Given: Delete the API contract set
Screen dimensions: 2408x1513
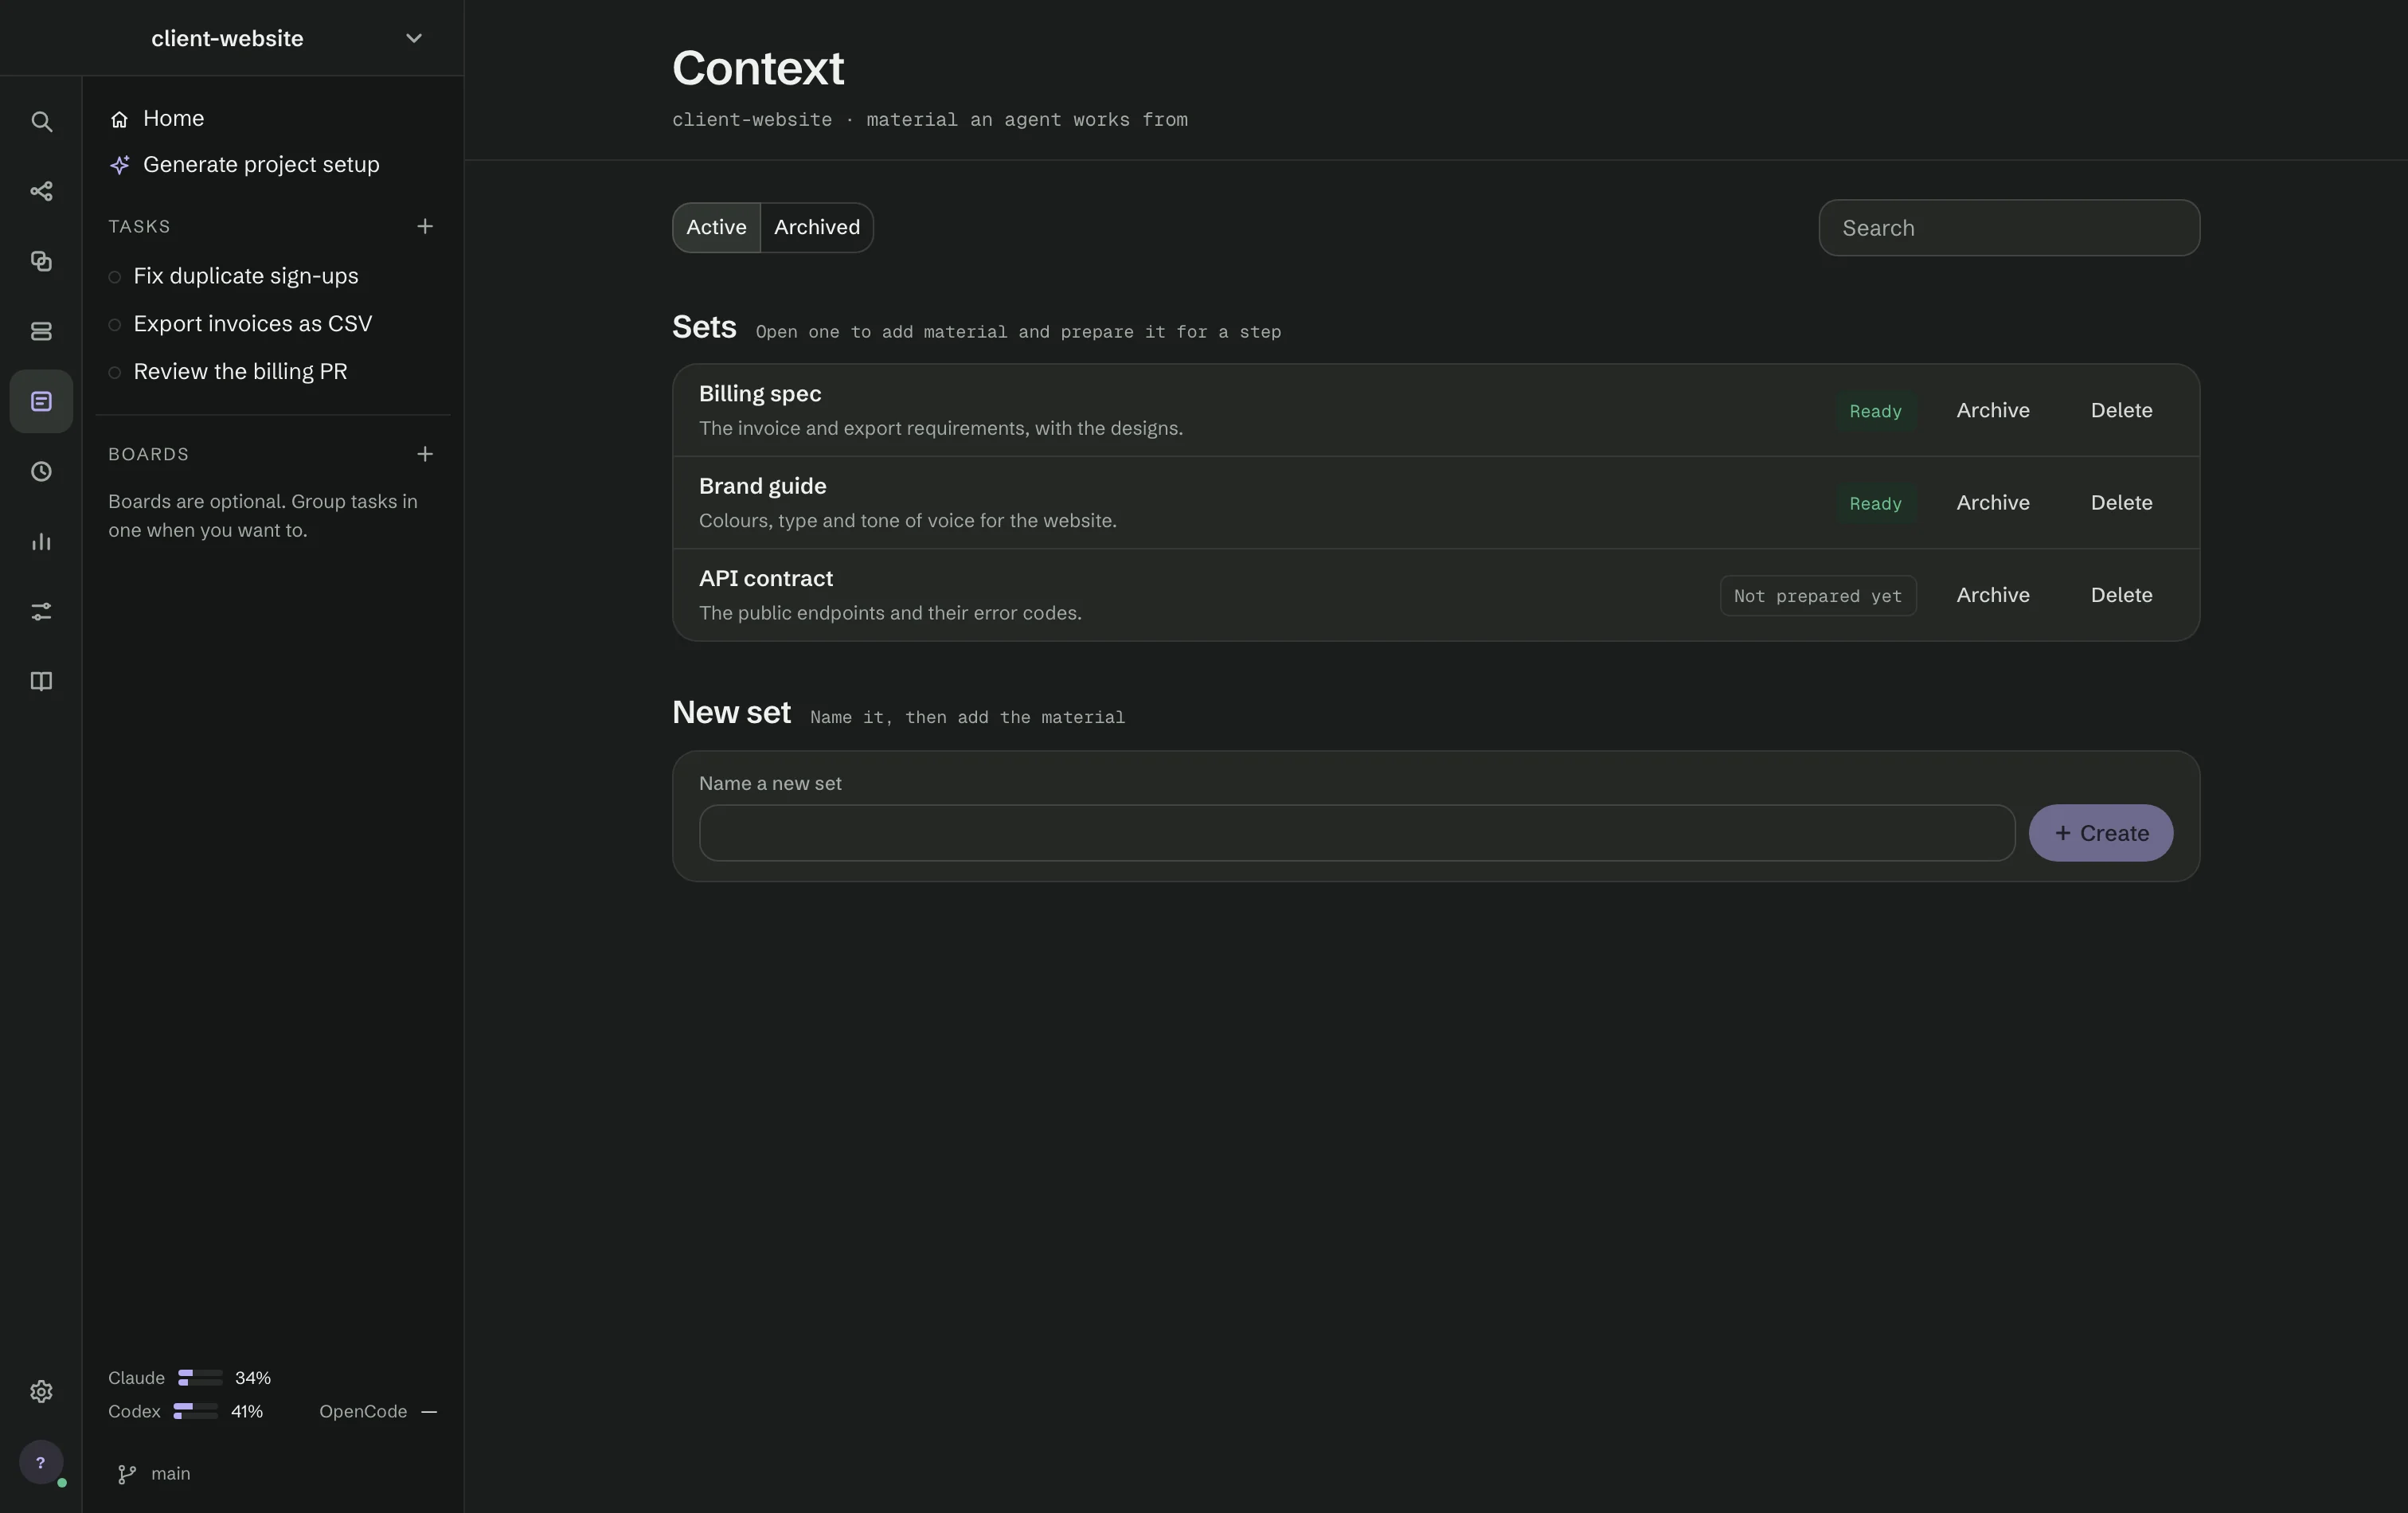Looking at the screenshot, I should pyautogui.click(x=2121, y=595).
